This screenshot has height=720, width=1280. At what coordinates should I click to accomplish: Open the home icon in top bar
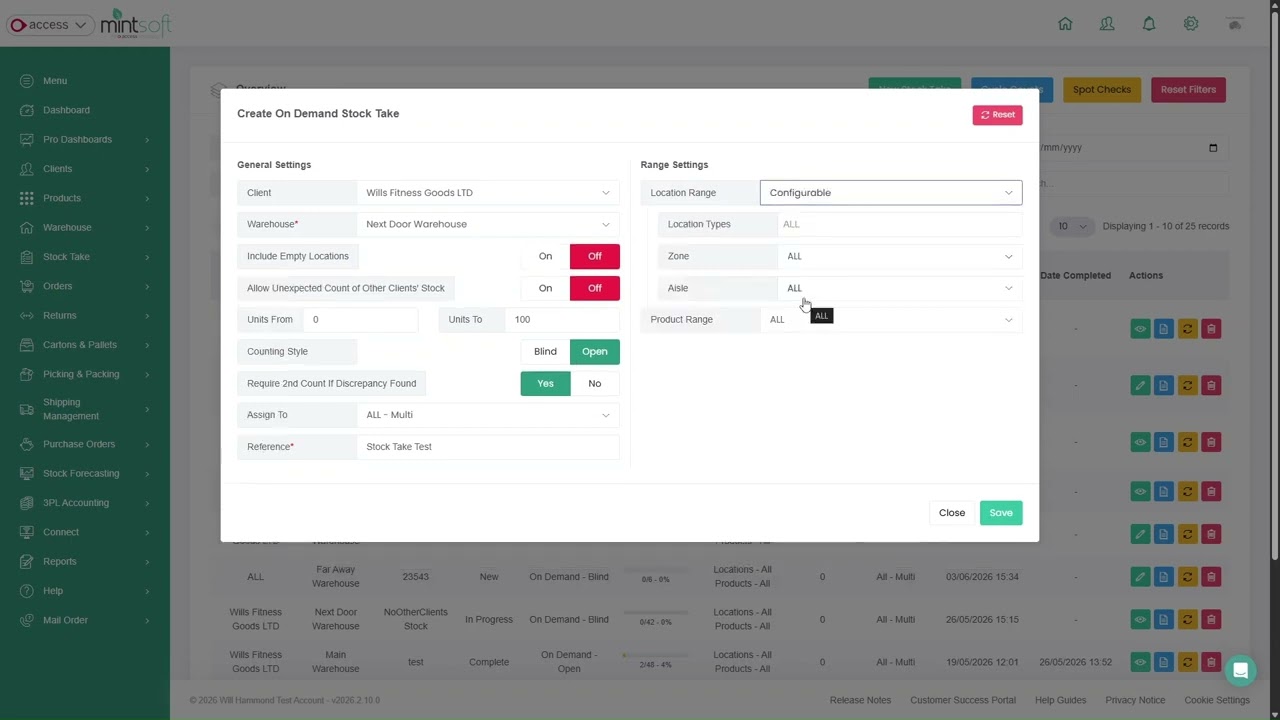(x=1065, y=24)
